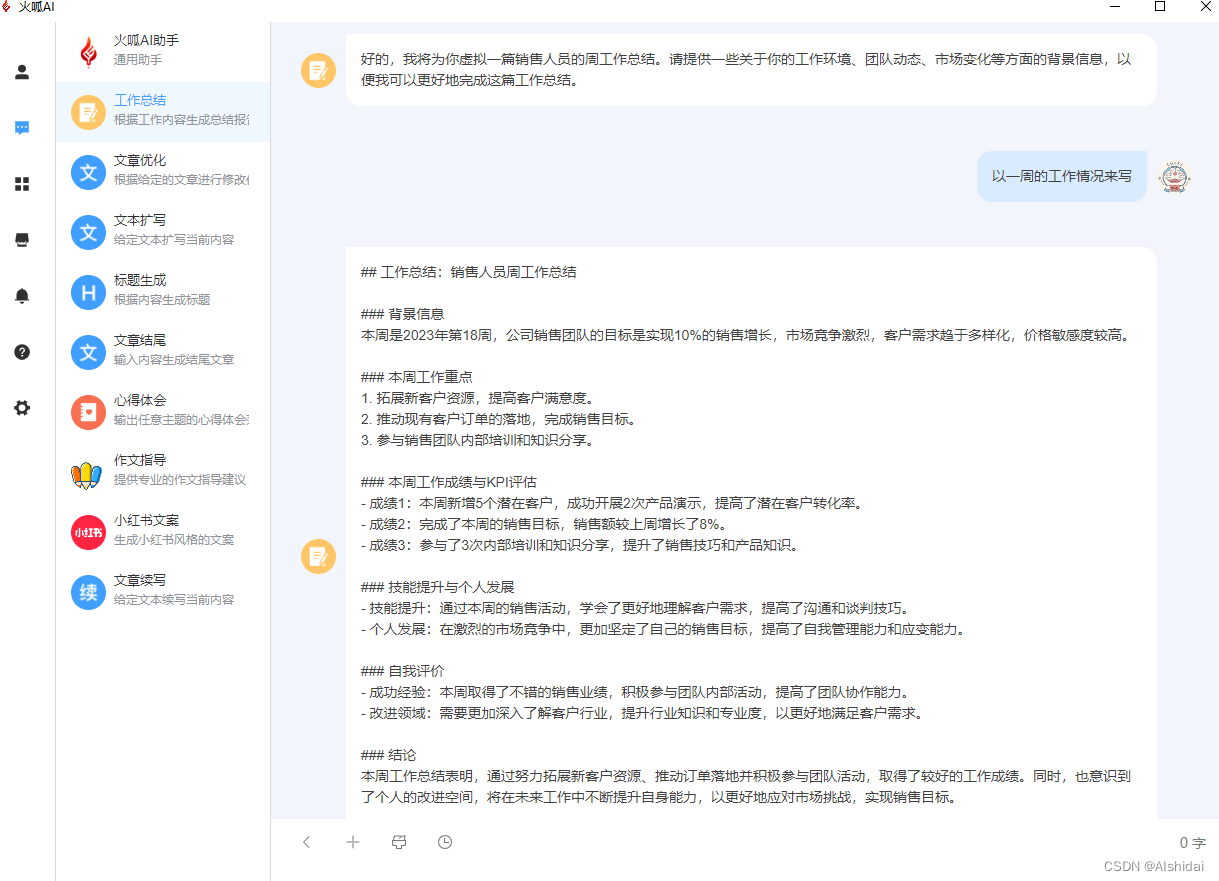Image resolution: width=1219 pixels, height=881 pixels.
Task: Select the chat bubble sidebar icon
Action: click(22, 128)
